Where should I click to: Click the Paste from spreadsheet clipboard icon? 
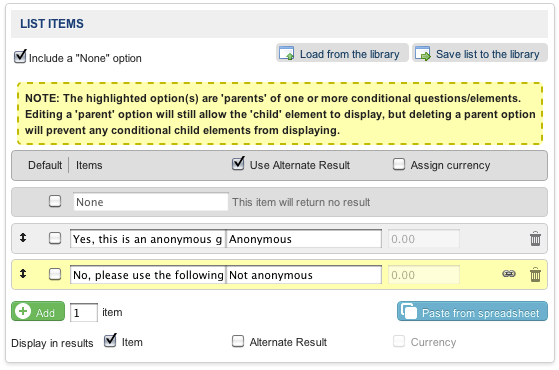[x=409, y=311]
